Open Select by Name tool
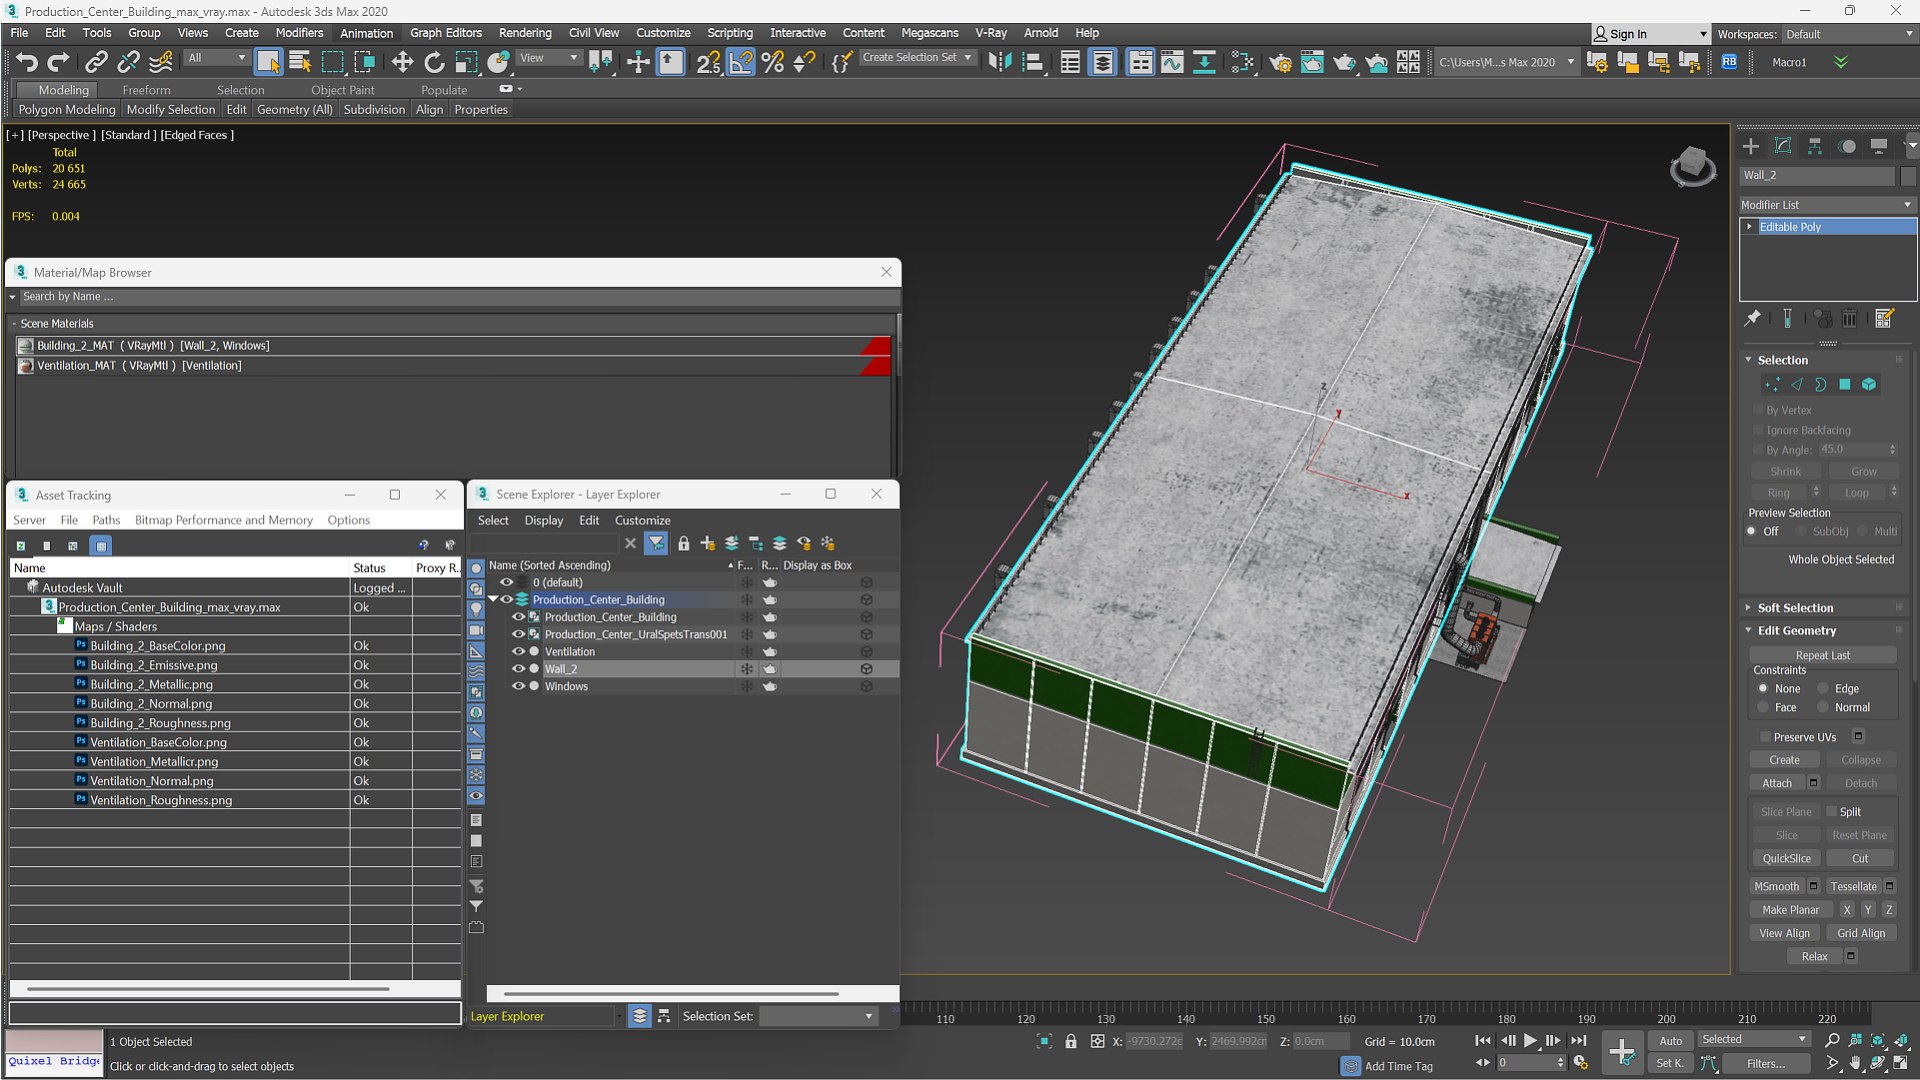 tap(300, 62)
